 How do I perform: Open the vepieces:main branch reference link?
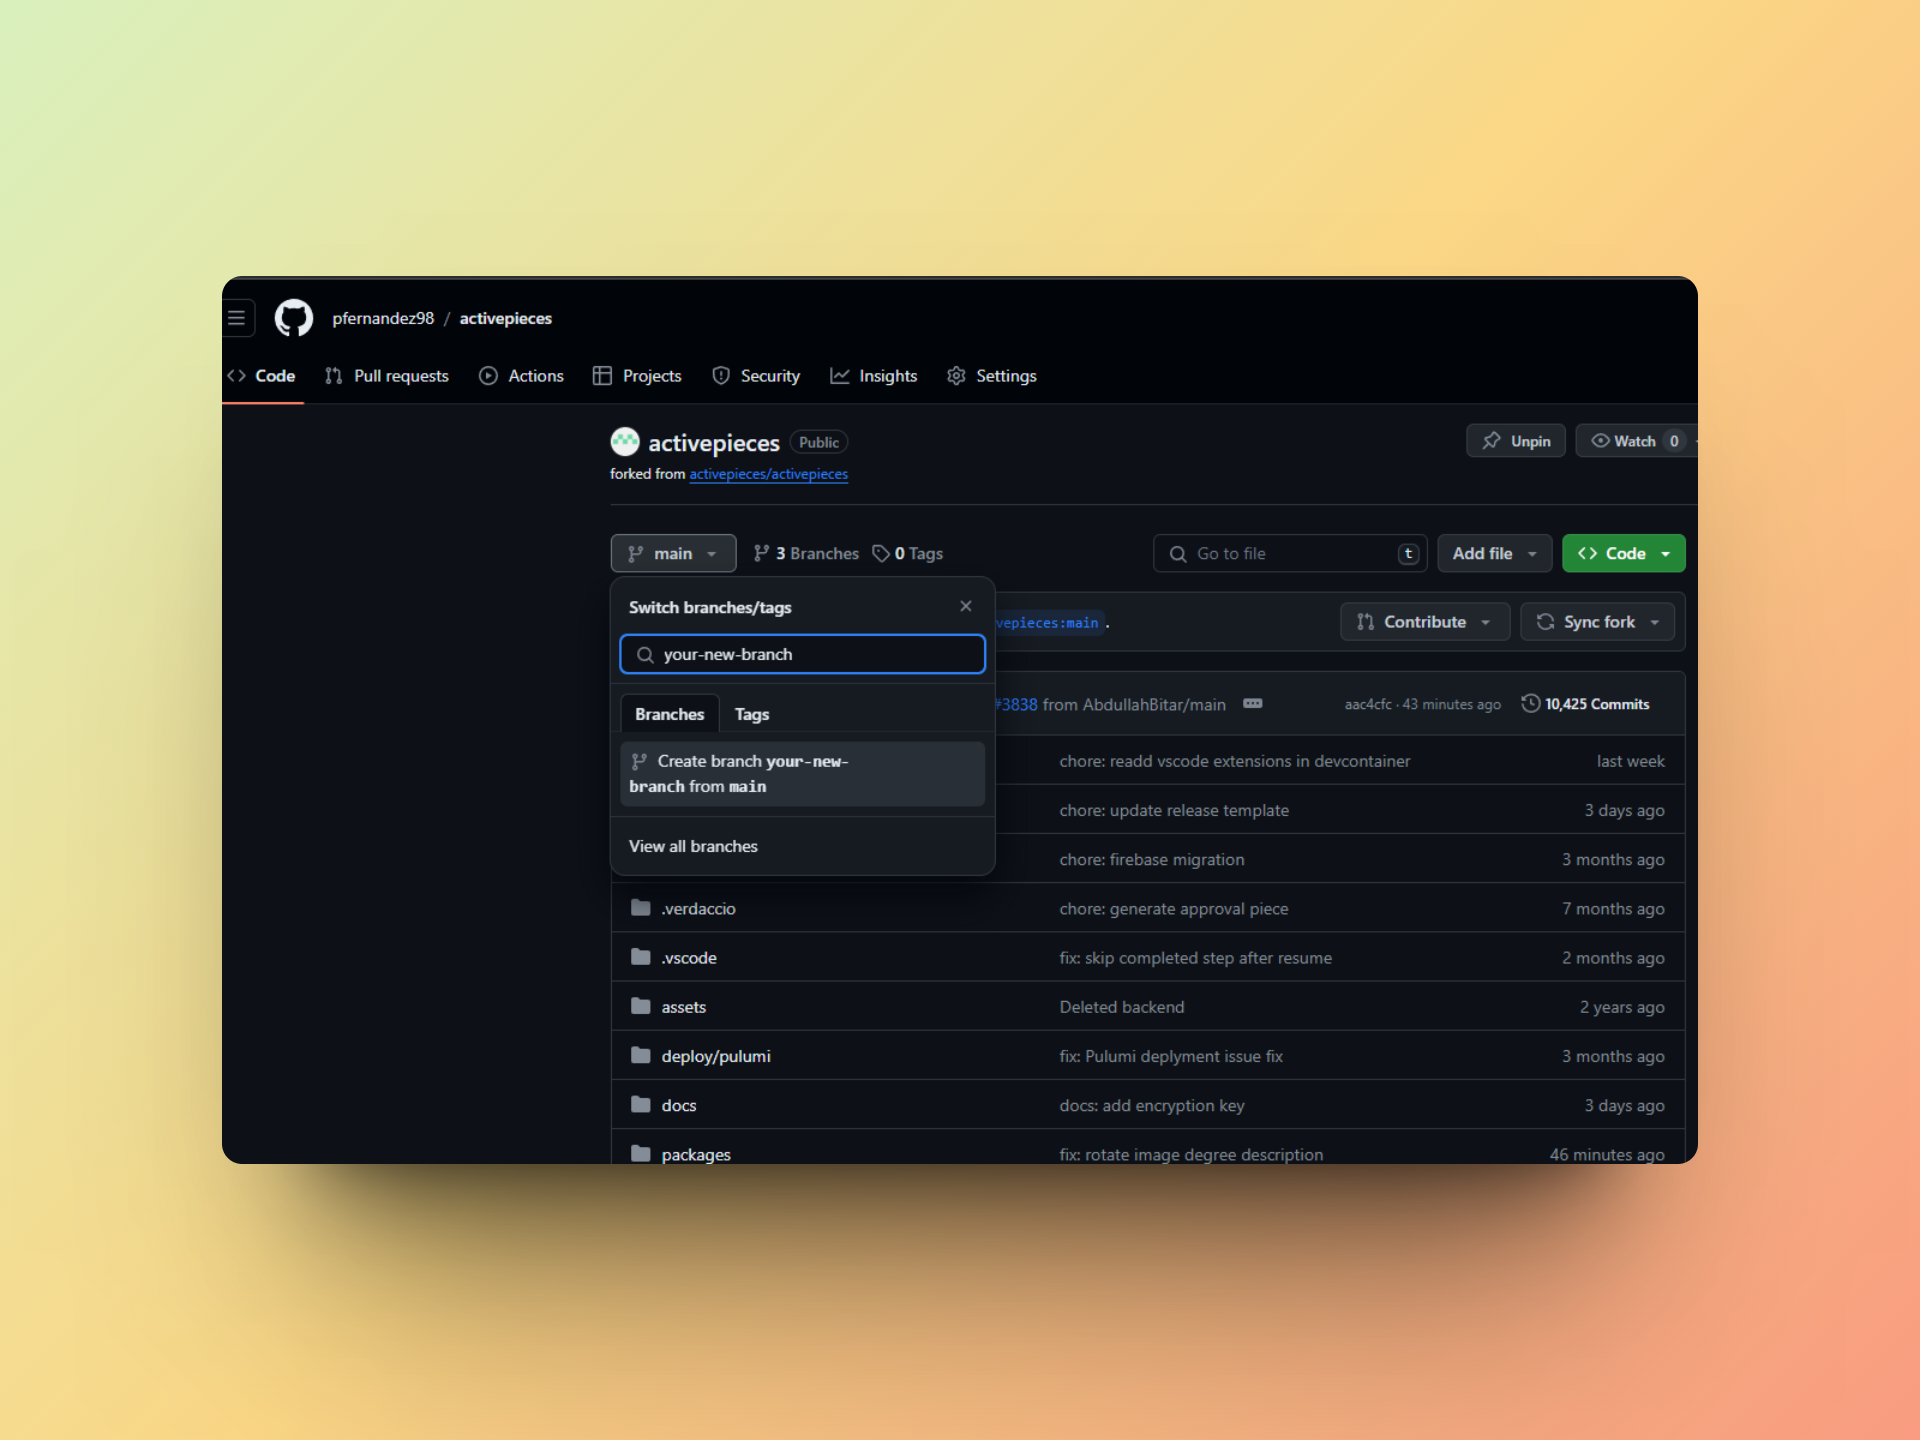click(1050, 623)
